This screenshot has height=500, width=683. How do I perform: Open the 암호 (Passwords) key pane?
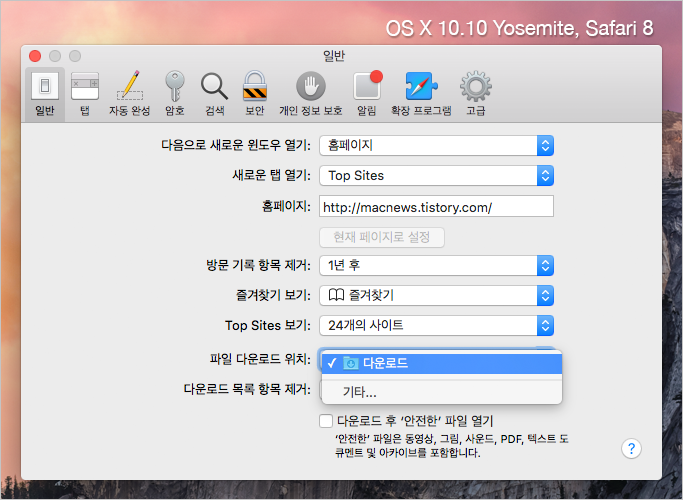[175, 95]
